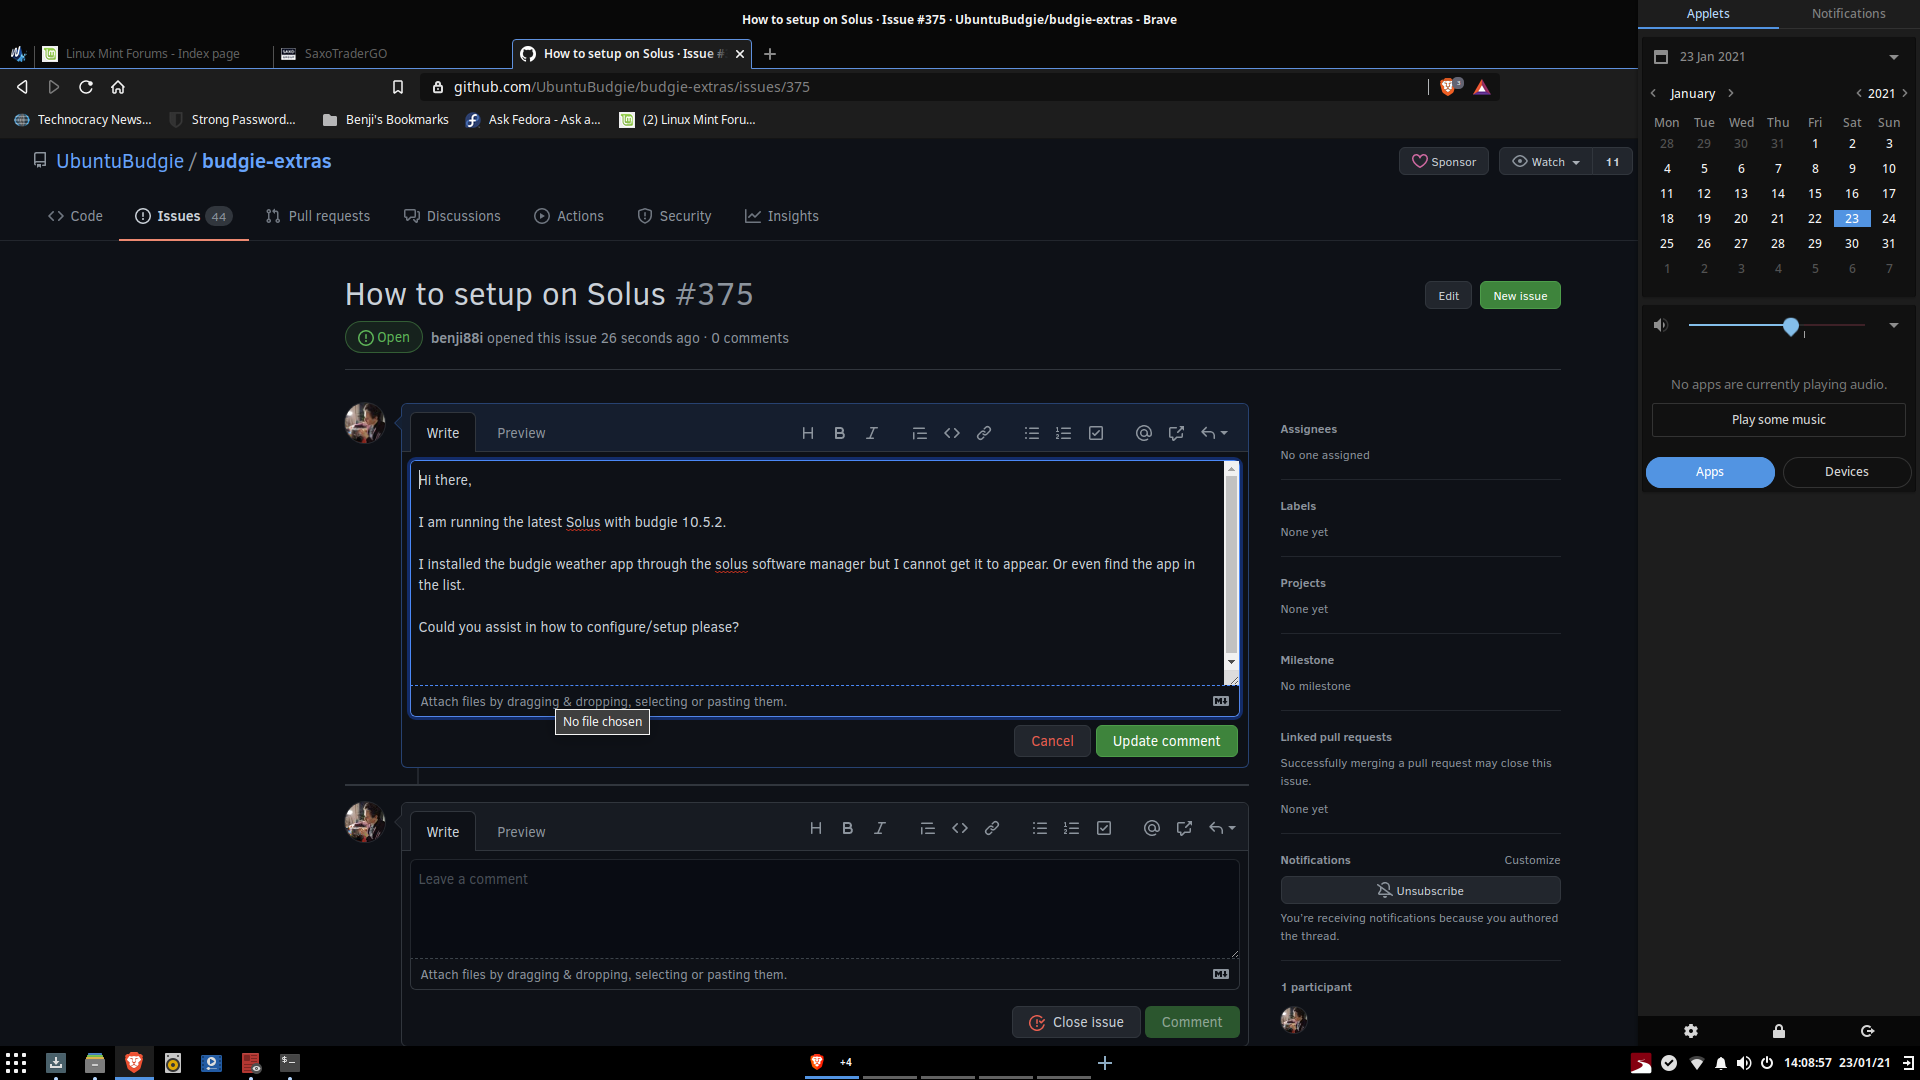Switch to Notifications tab in side panel
This screenshot has height=1080, width=1920.
tap(1848, 14)
